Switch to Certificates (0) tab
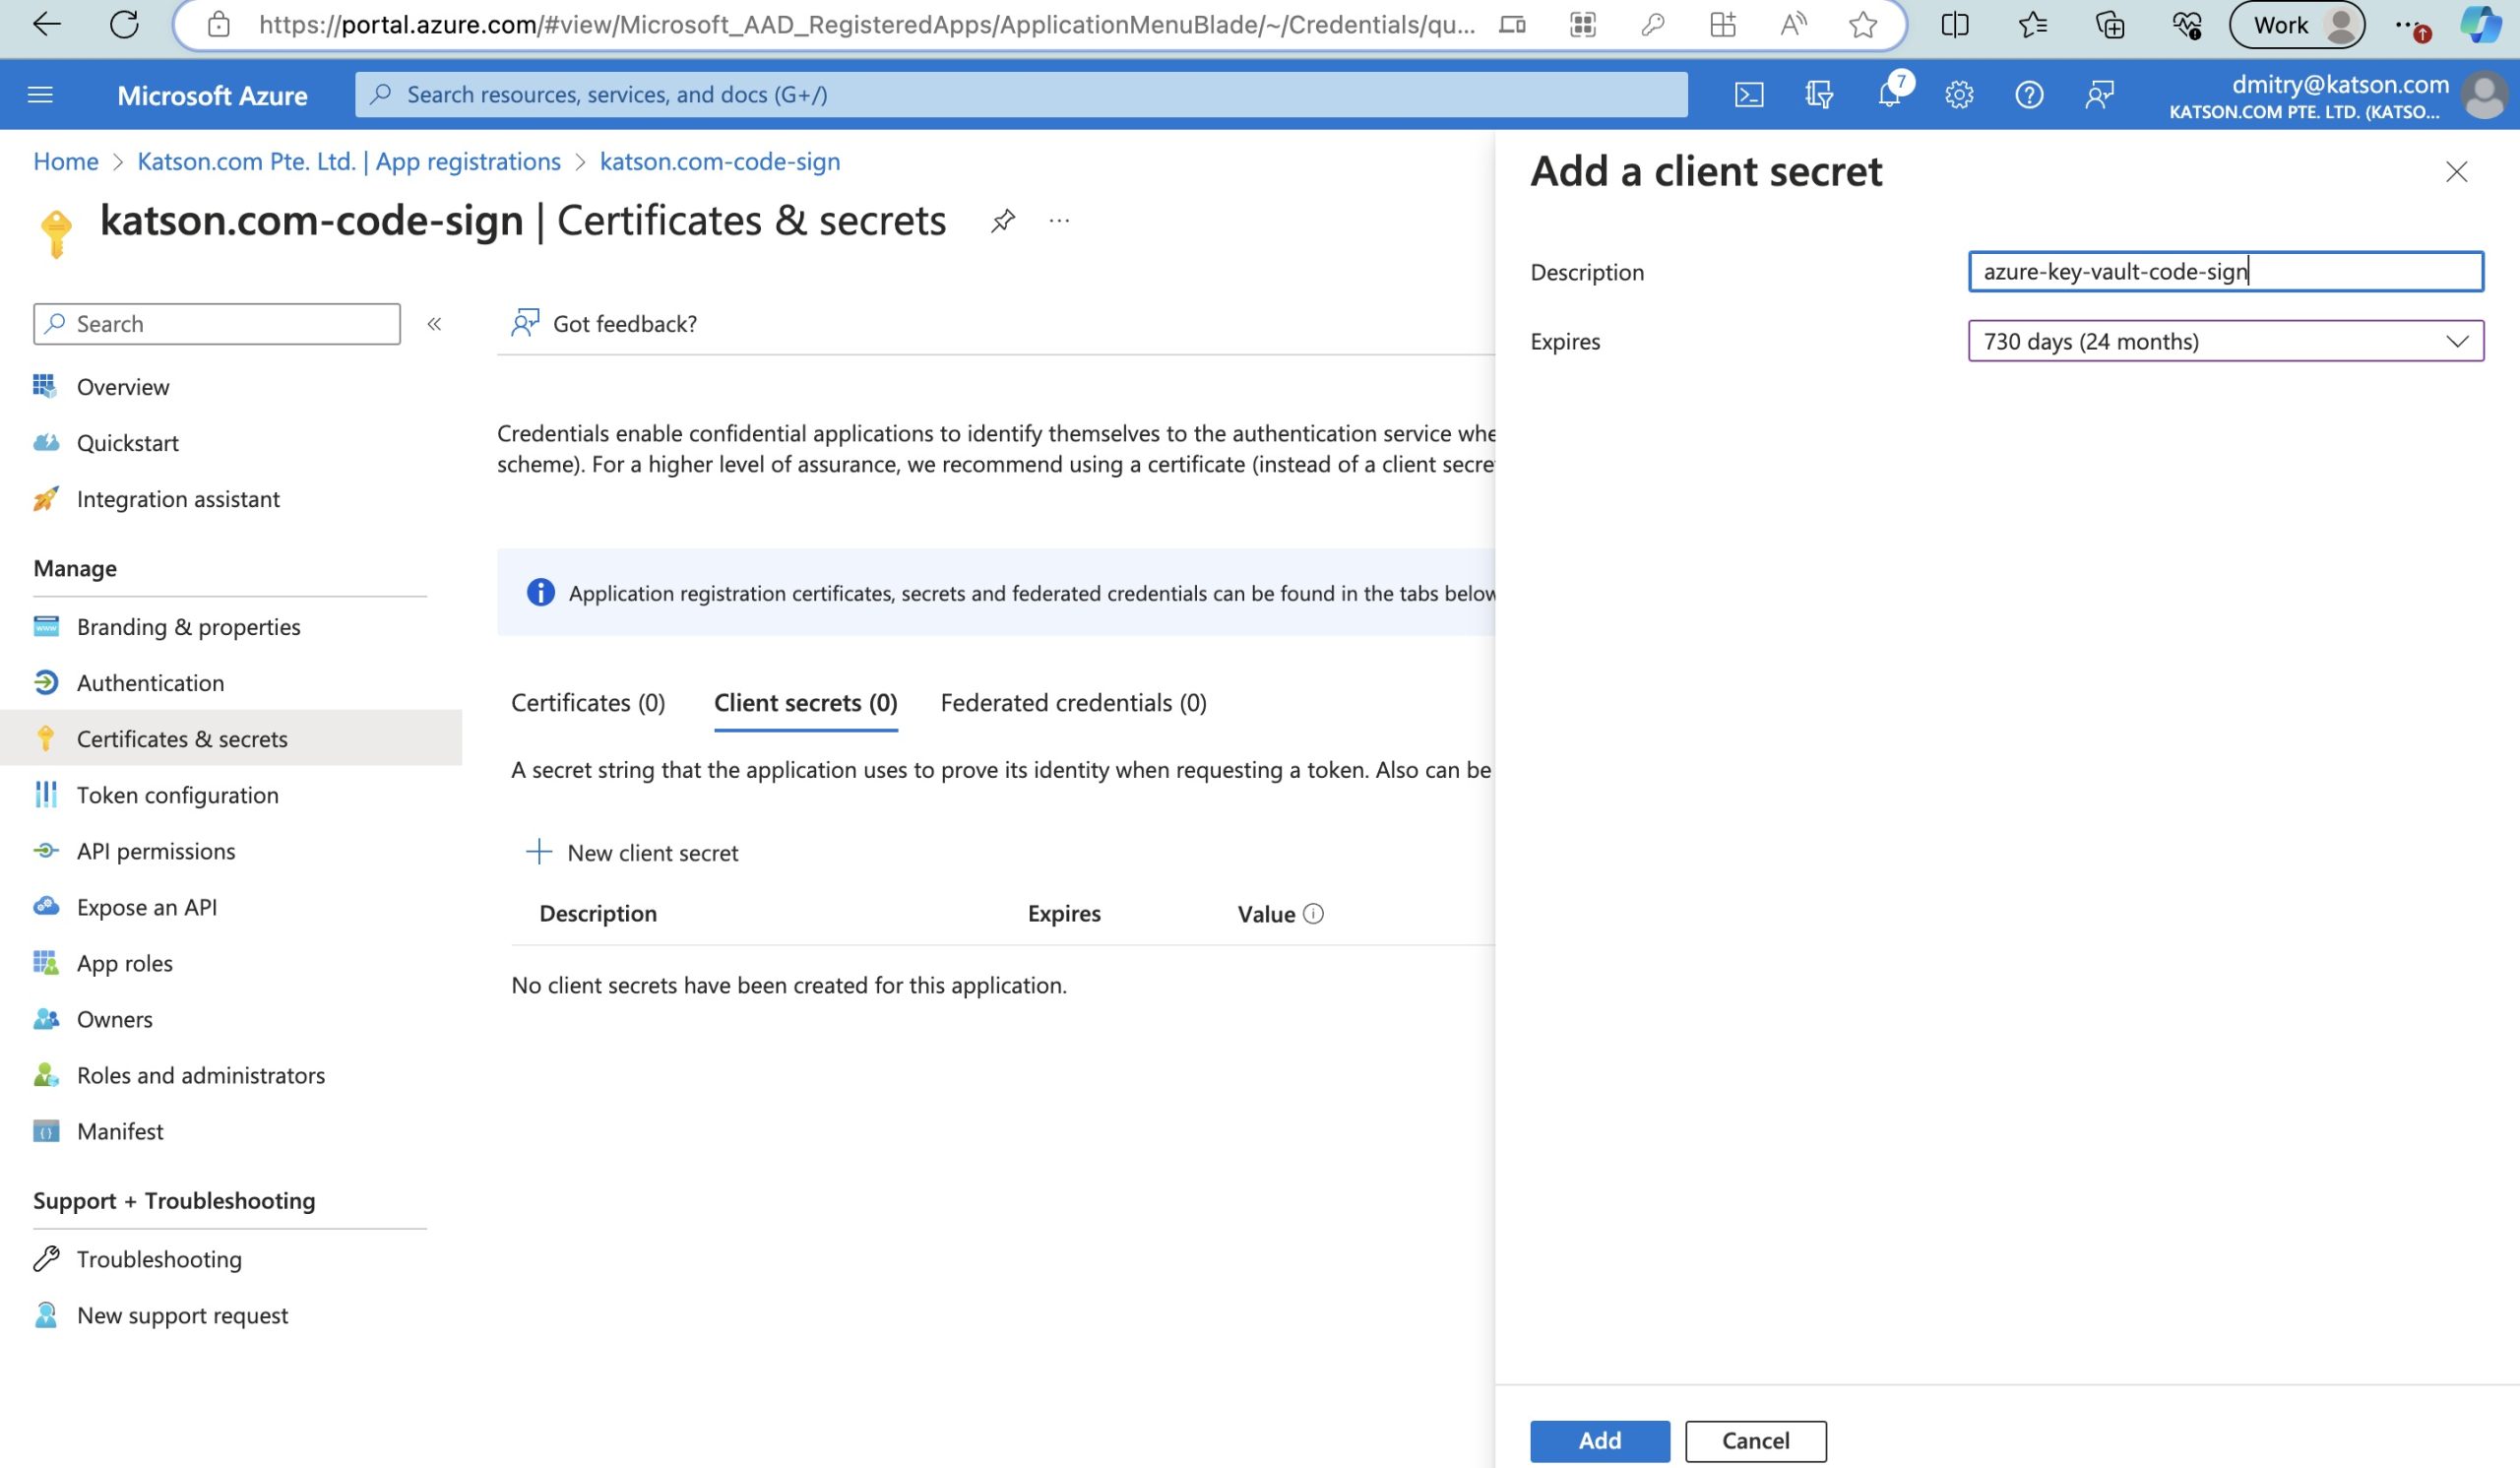 click(587, 703)
